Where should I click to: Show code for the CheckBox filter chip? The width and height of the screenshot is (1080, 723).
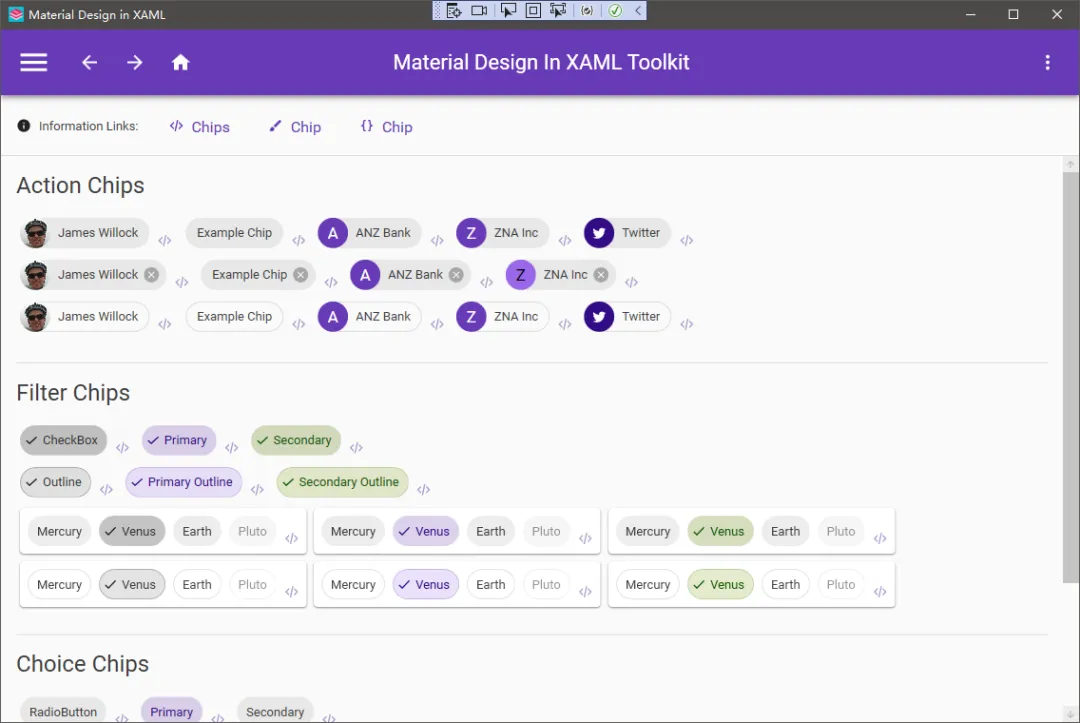(x=123, y=448)
